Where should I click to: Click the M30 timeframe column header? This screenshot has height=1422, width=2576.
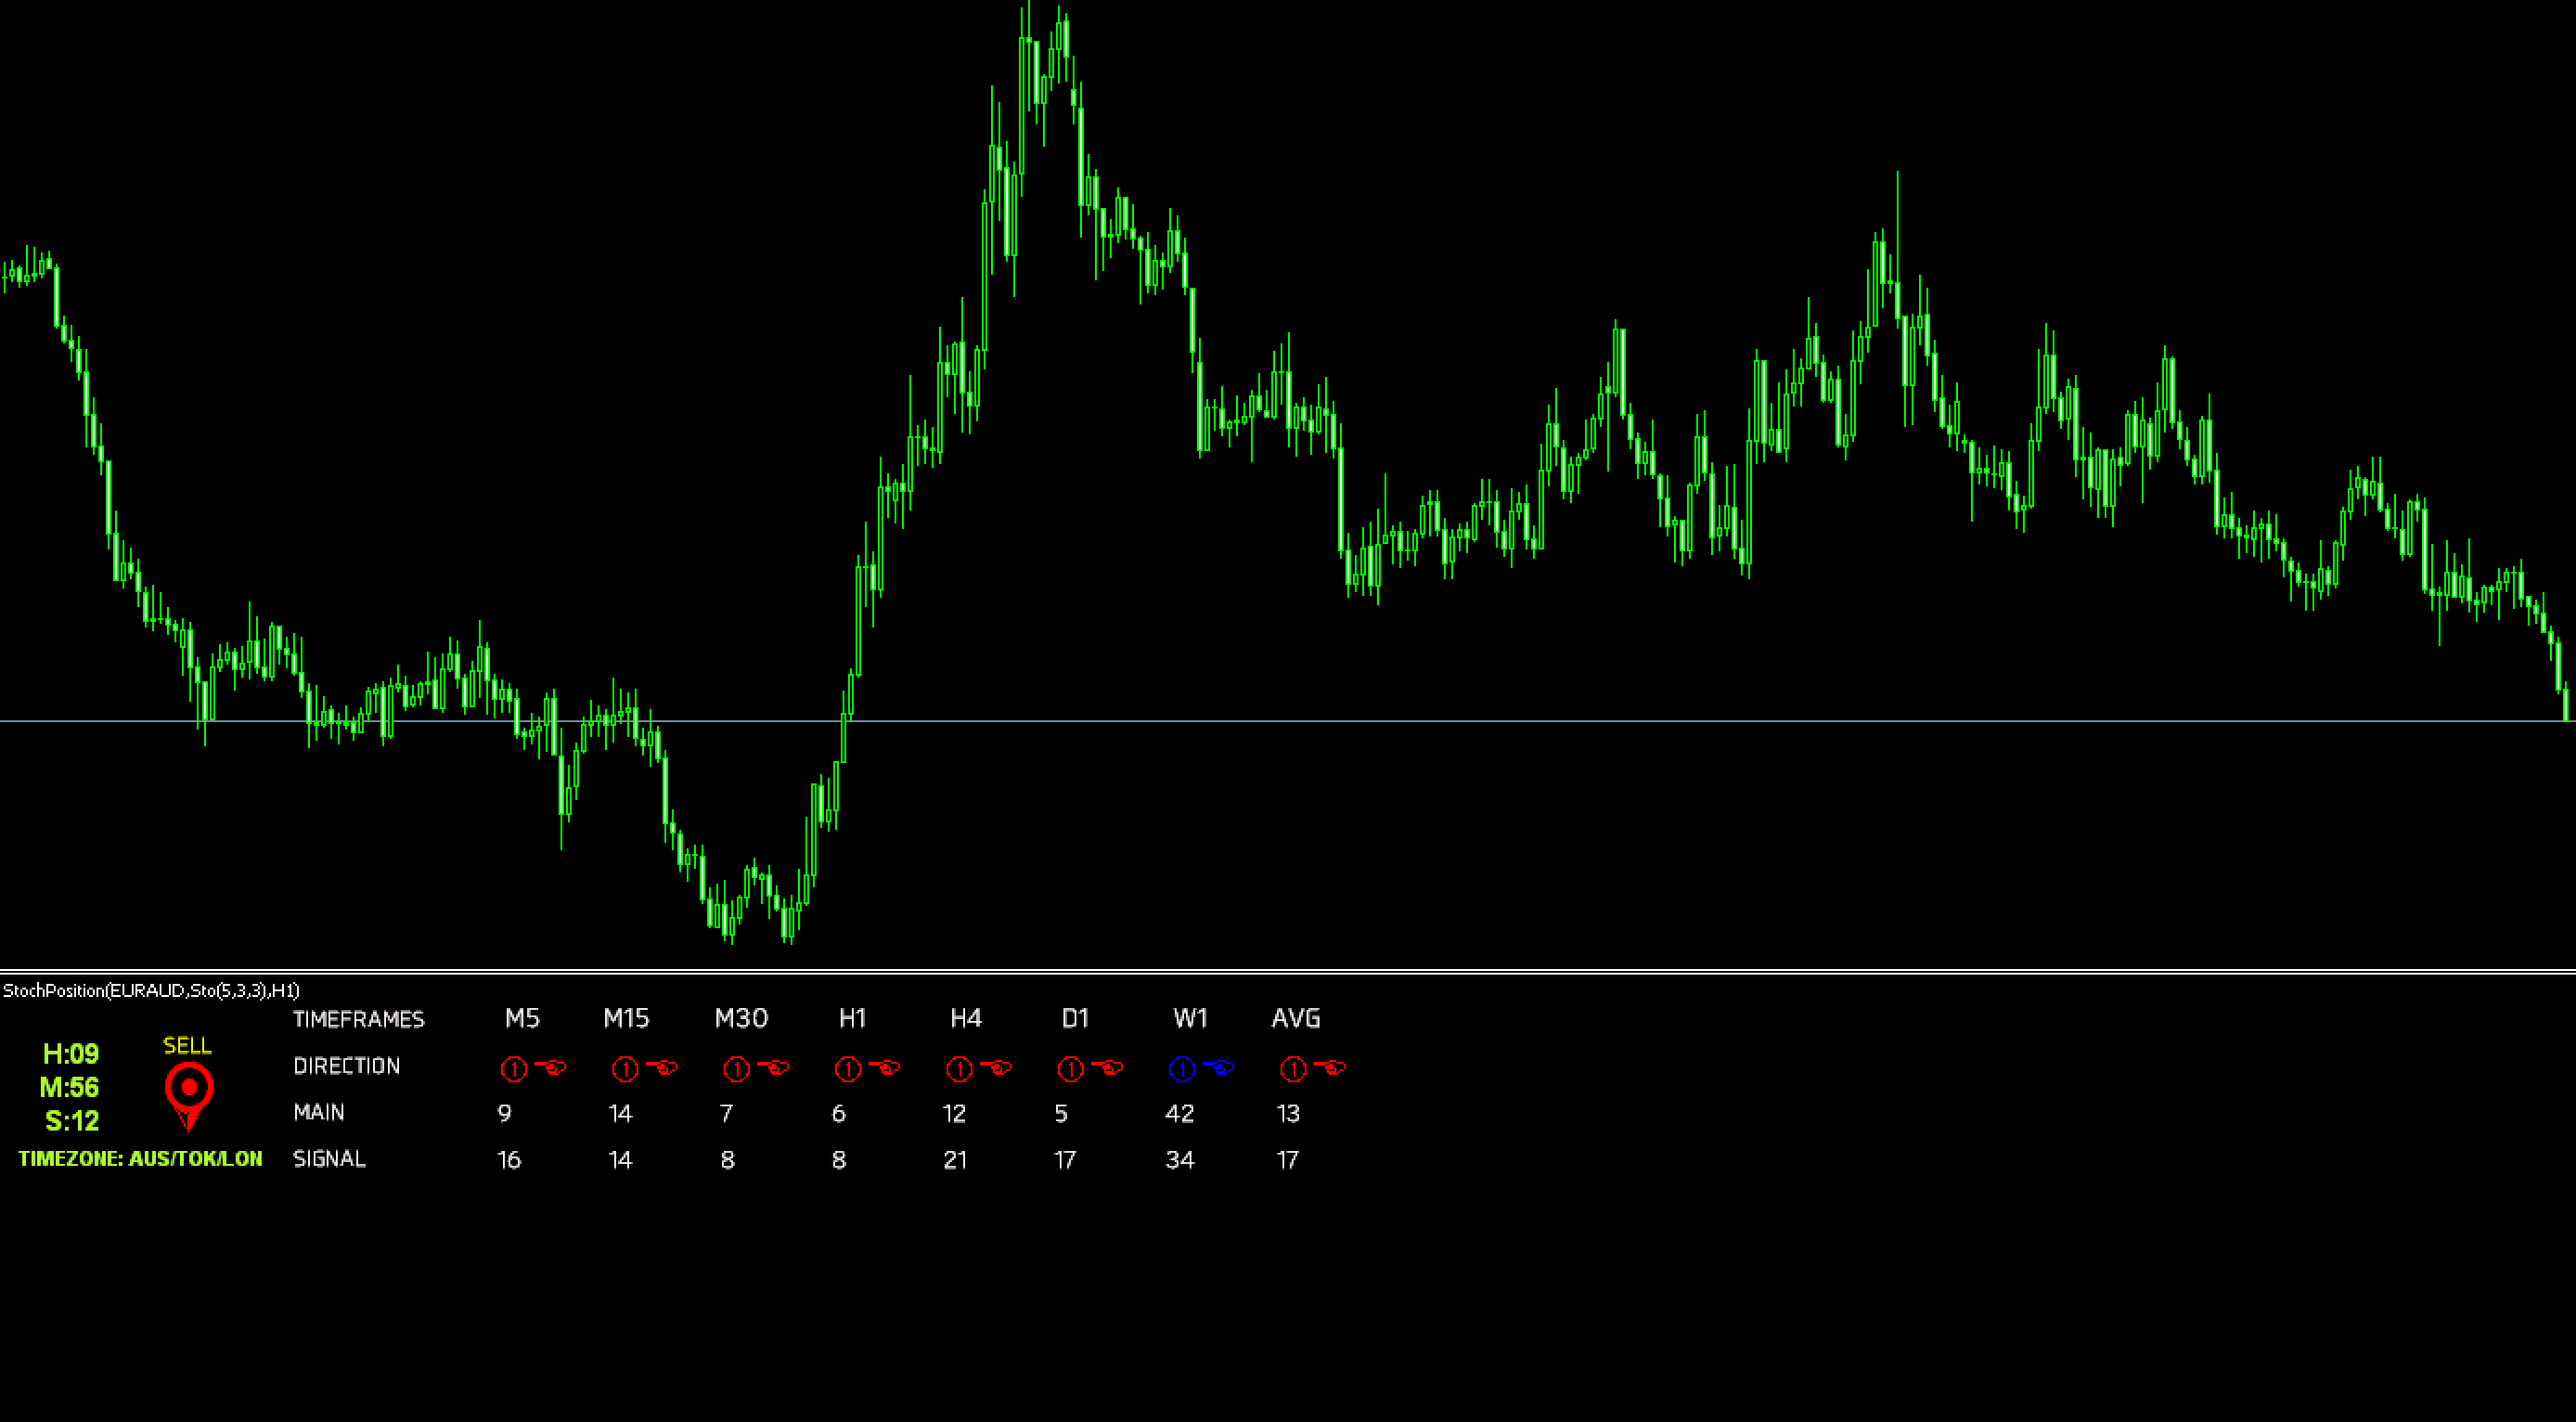tap(741, 1018)
